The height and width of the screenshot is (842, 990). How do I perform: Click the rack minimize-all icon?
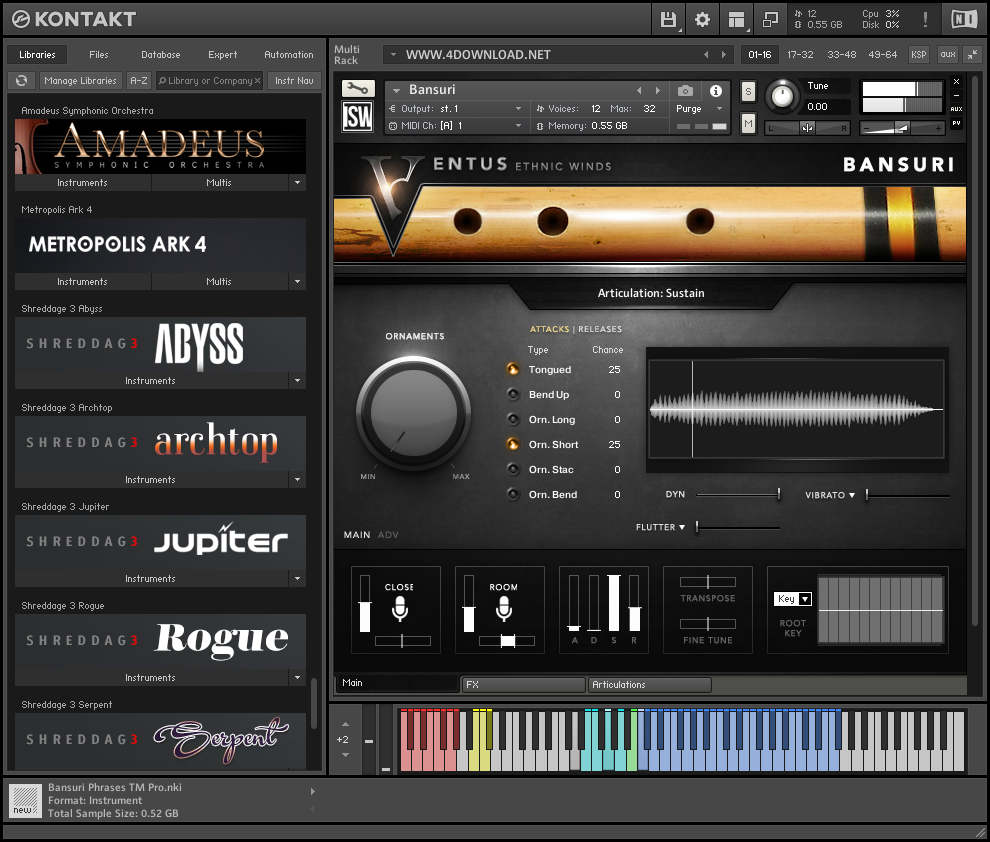point(973,55)
